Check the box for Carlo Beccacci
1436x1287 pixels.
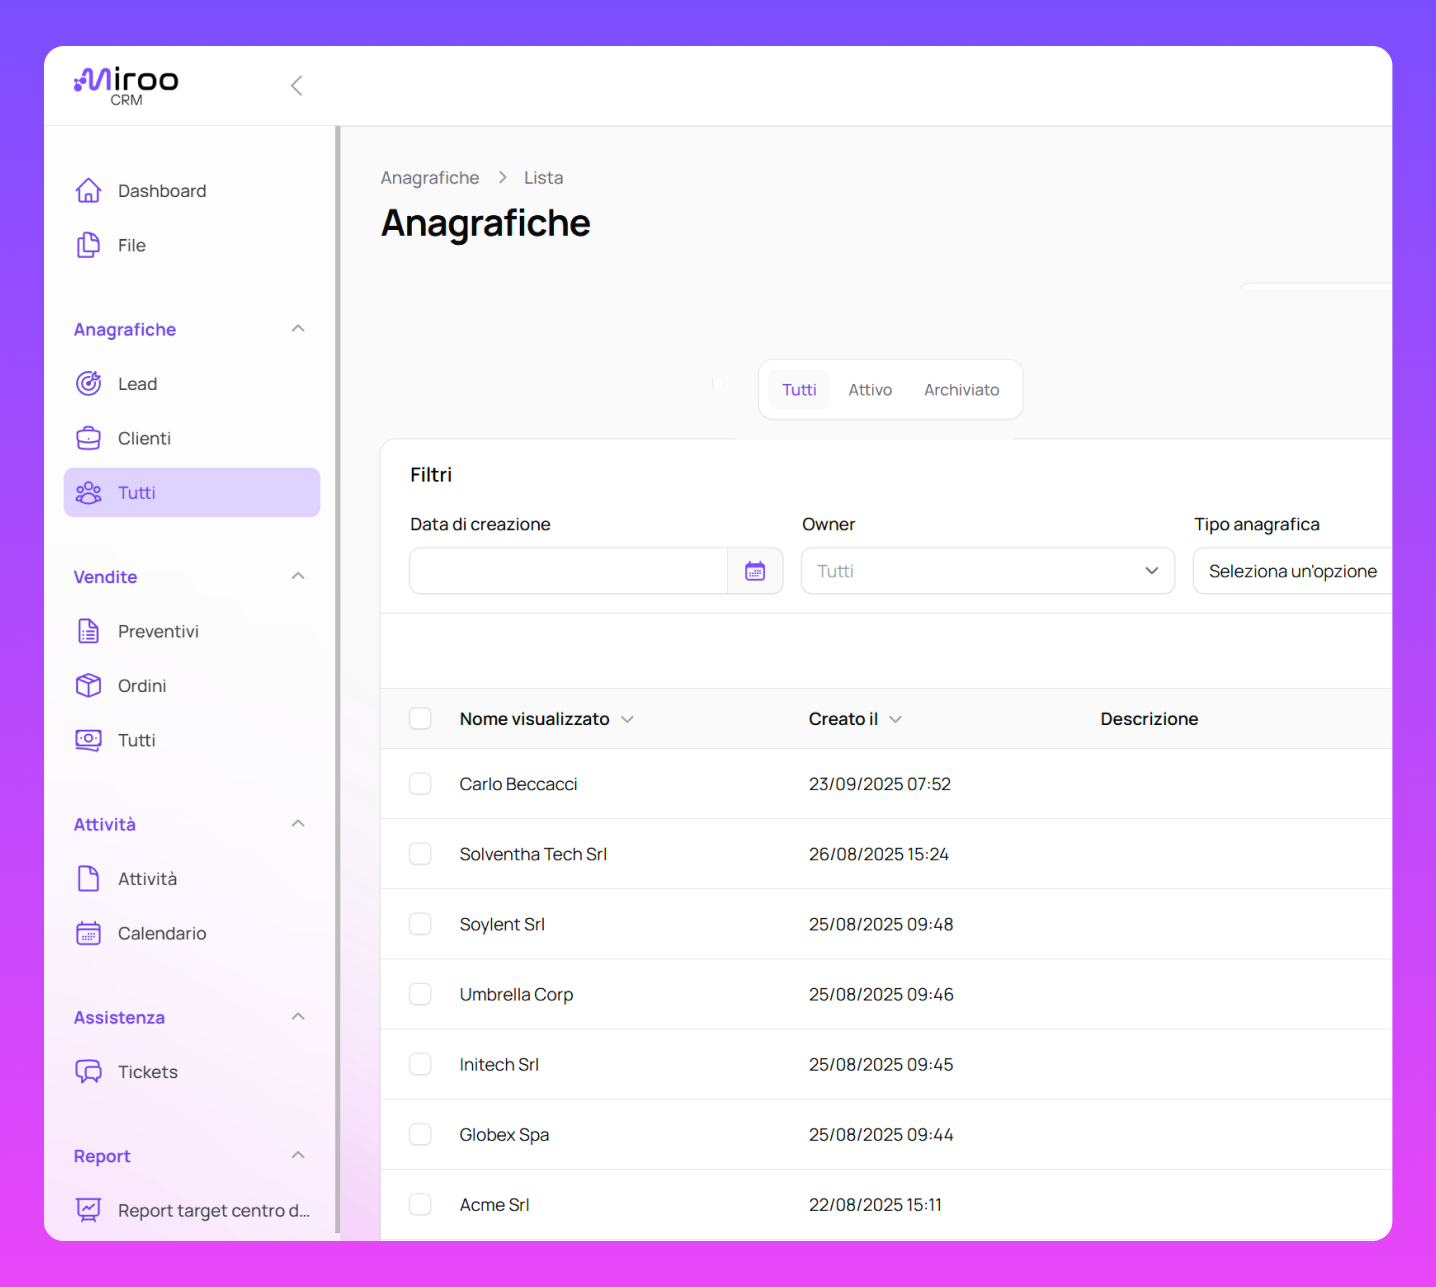point(420,784)
